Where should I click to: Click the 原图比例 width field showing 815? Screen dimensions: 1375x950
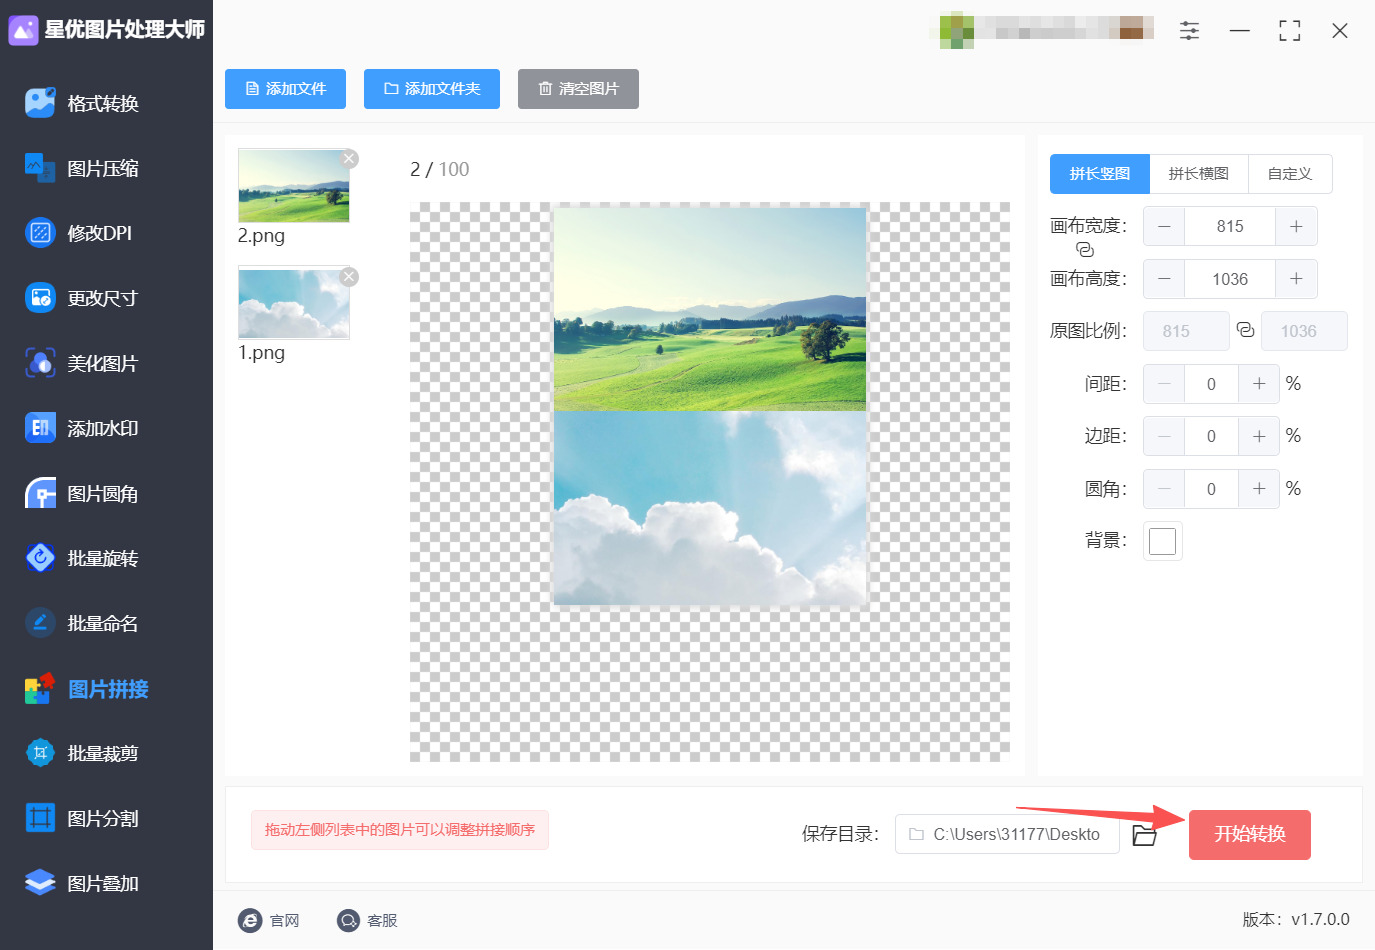(1186, 331)
